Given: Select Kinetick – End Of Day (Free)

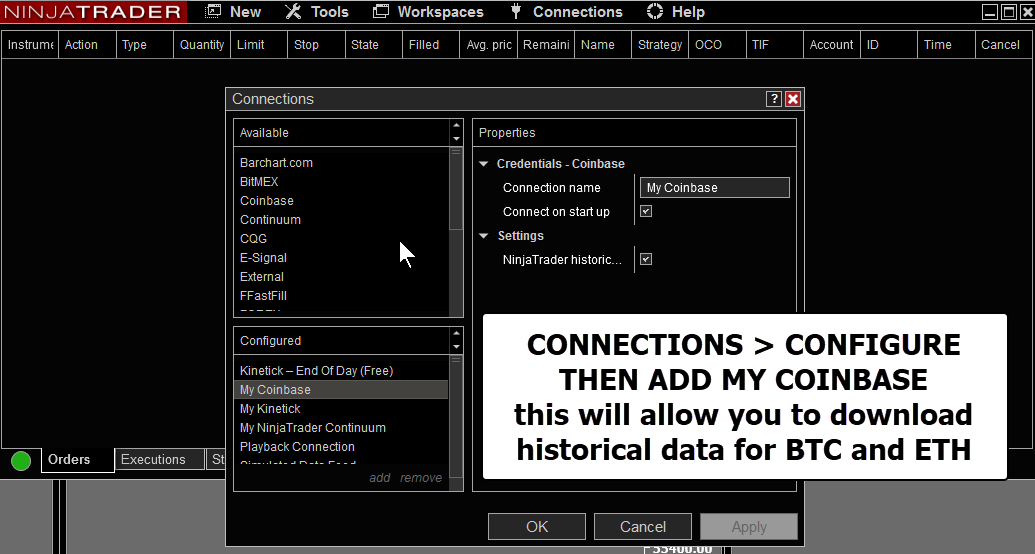Looking at the screenshot, I should tap(316, 370).
